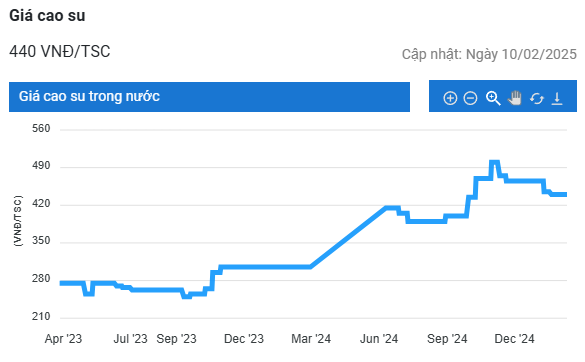Screen dimensions: 585x362
Task: Click the Dec '23 x-axis label
Action: 244,338
